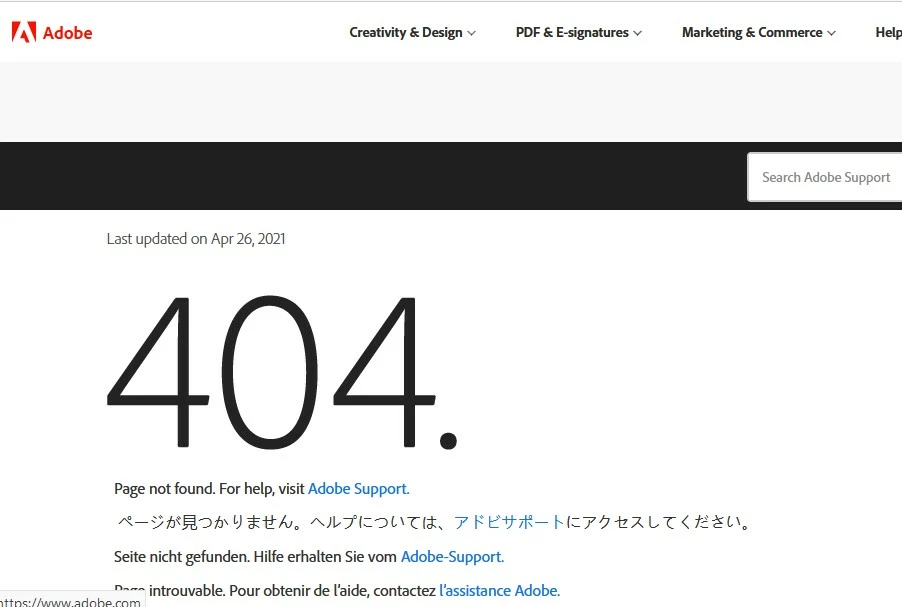The image size is (902, 607).
Task: Expand the PDF & E-signatures chevron
Action: point(637,33)
